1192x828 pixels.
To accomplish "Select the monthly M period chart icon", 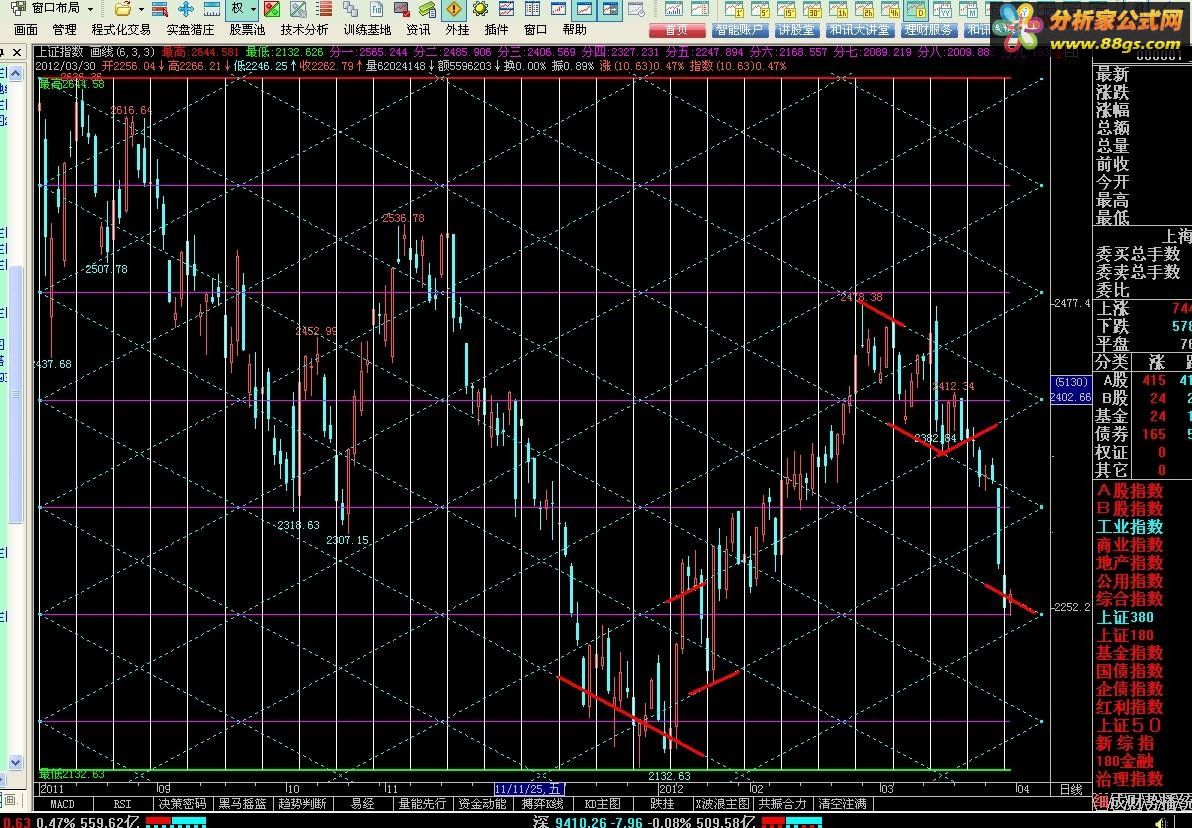I will pyautogui.click(x=968, y=9).
